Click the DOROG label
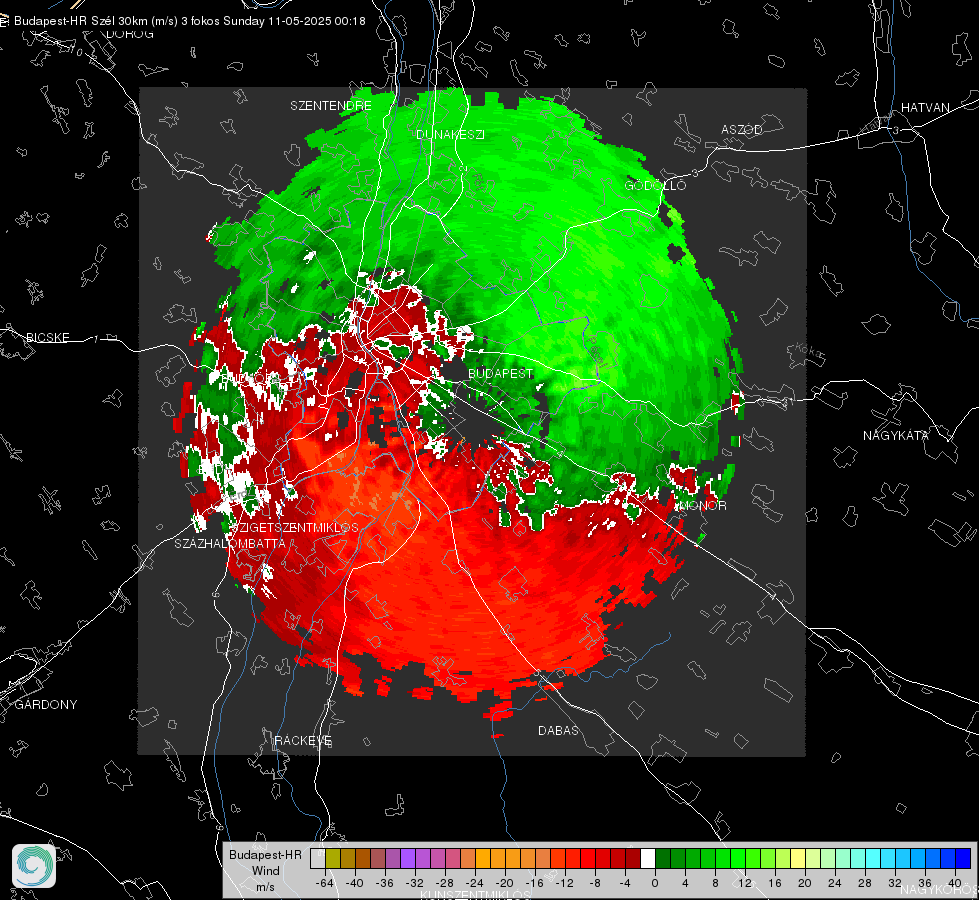 coord(130,34)
